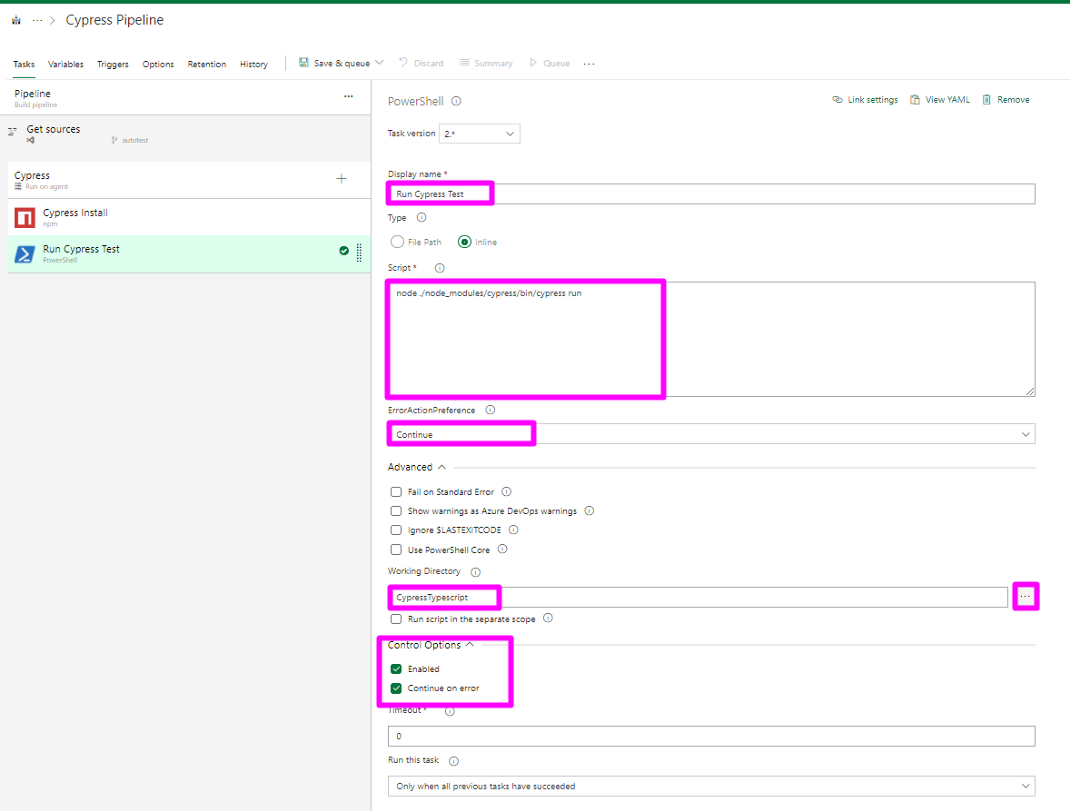Viewport: 1070px width, 811px height.
Task: Click the Discard button
Action: click(x=421, y=63)
